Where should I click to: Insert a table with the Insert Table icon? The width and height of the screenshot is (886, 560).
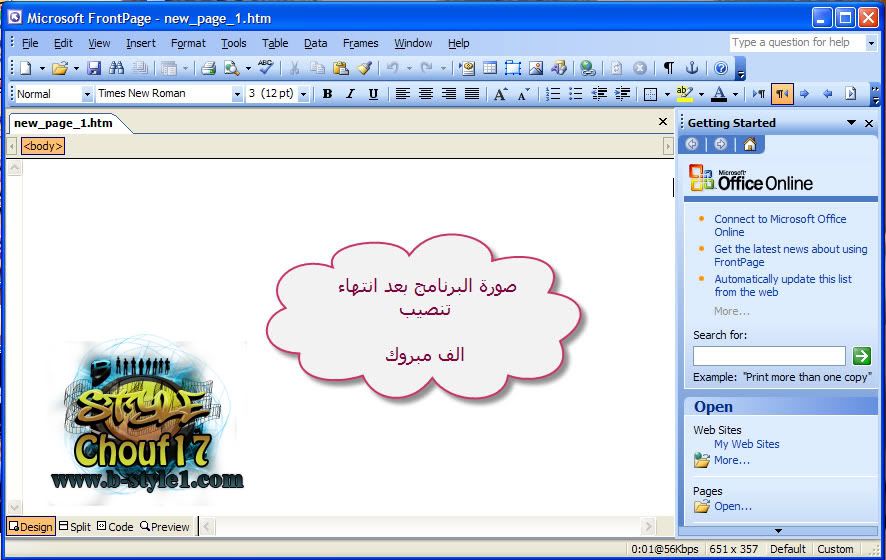coord(490,68)
